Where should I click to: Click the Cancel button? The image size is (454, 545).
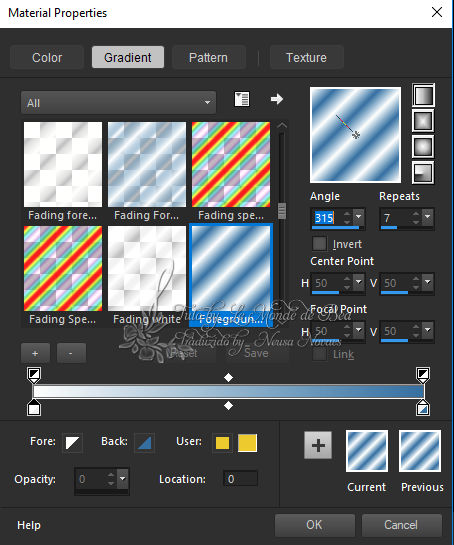point(401,525)
